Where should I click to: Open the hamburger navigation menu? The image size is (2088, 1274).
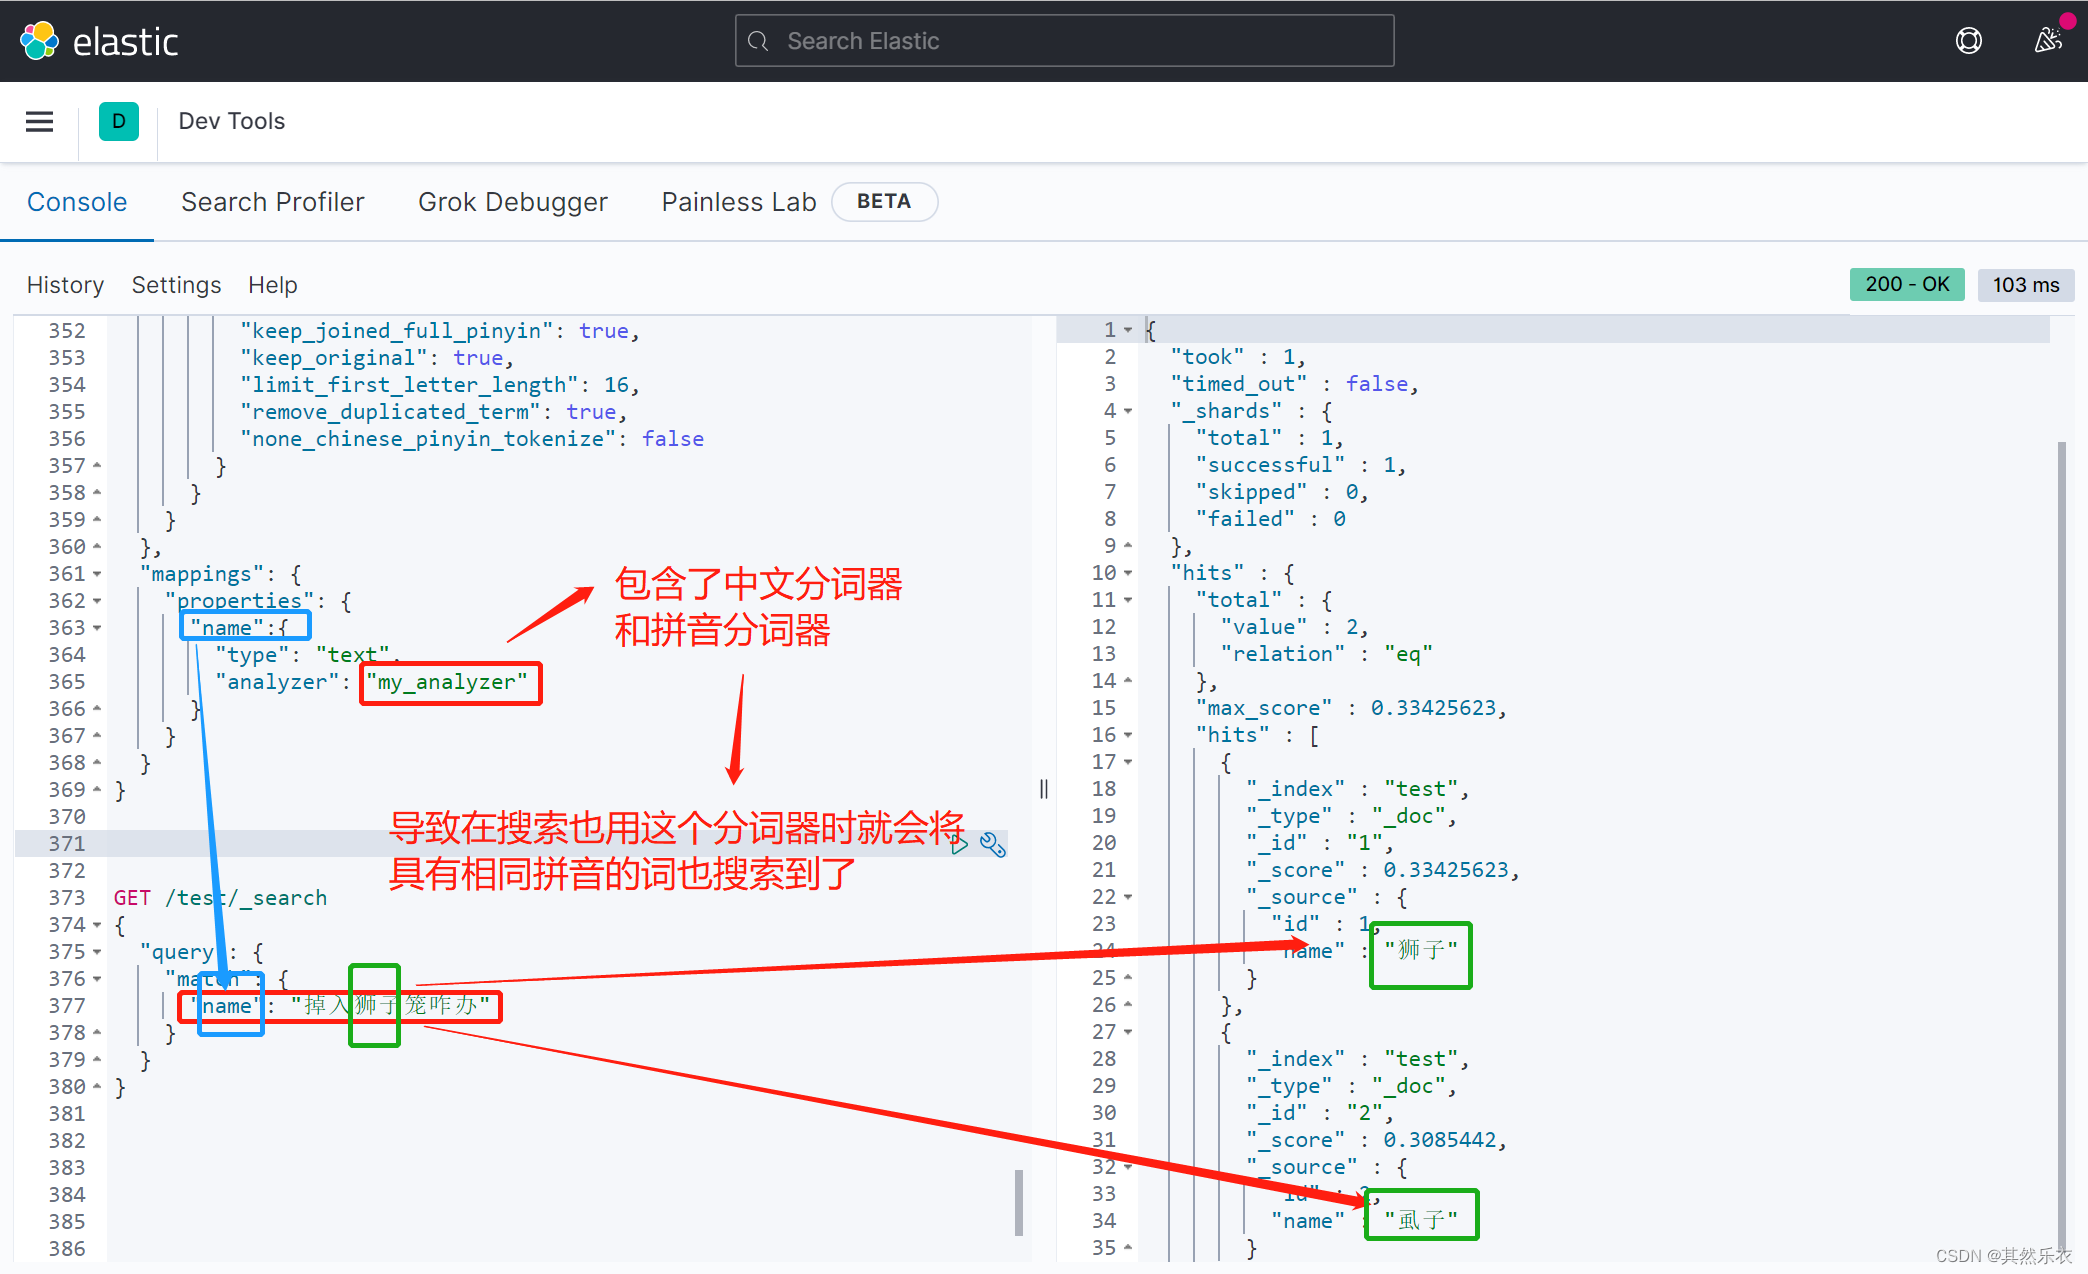click(x=39, y=121)
